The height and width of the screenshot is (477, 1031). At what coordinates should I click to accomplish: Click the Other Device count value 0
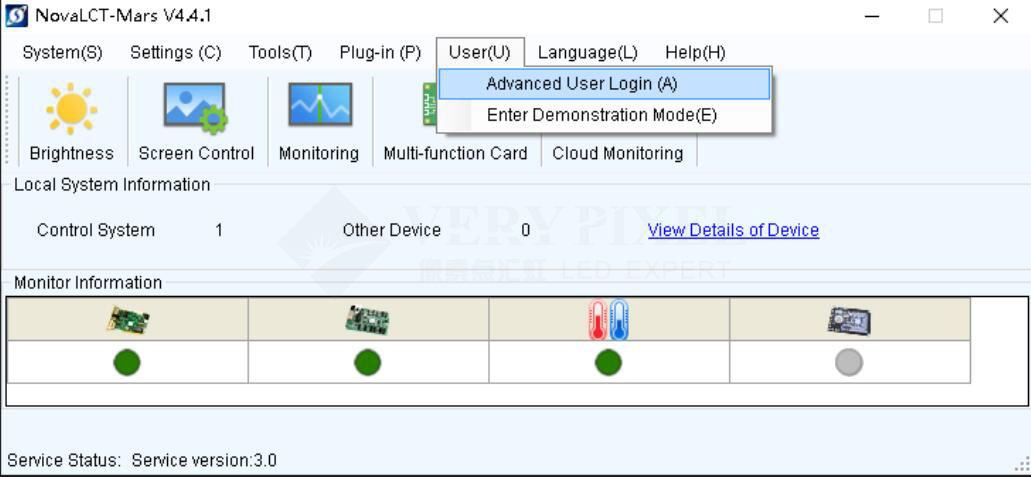click(x=525, y=230)
